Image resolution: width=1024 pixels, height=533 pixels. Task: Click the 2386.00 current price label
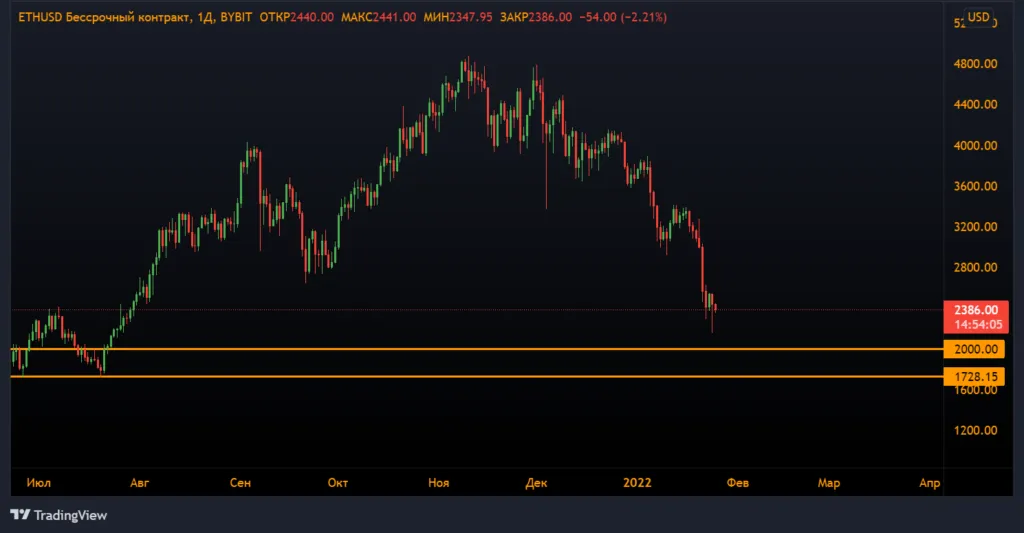976,310
